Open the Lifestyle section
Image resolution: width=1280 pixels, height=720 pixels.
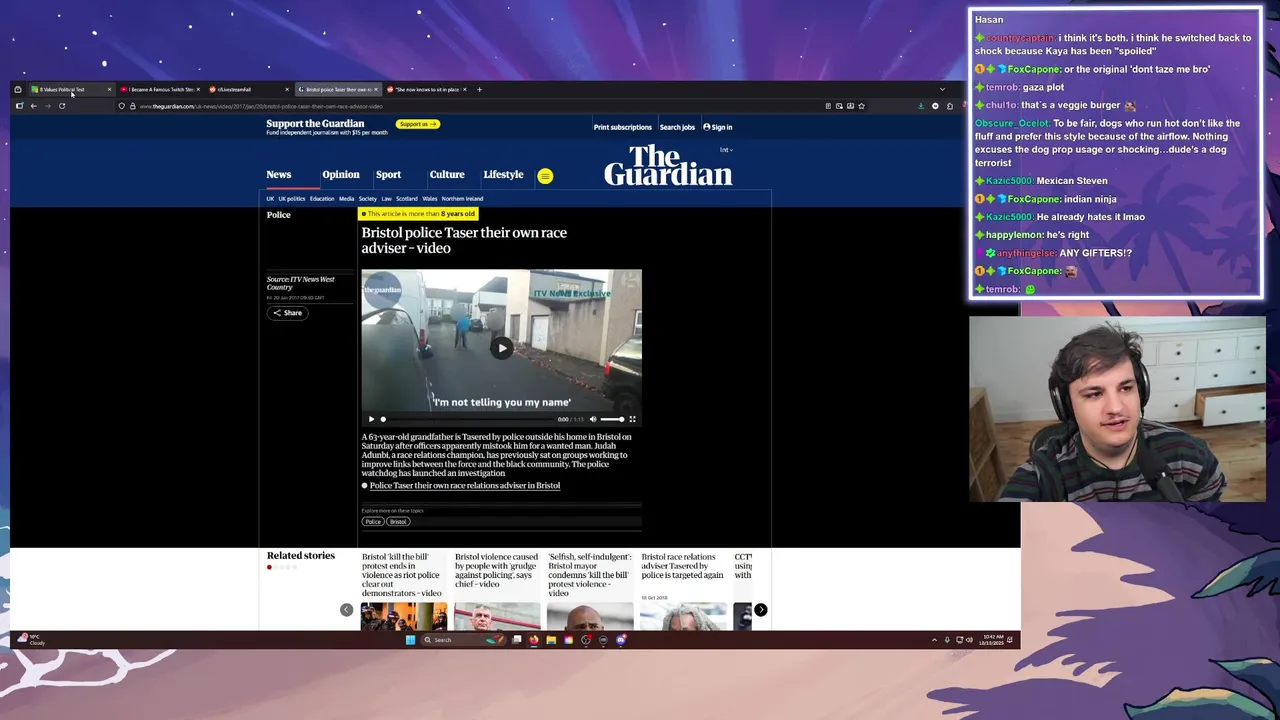(x=503, y=175)
